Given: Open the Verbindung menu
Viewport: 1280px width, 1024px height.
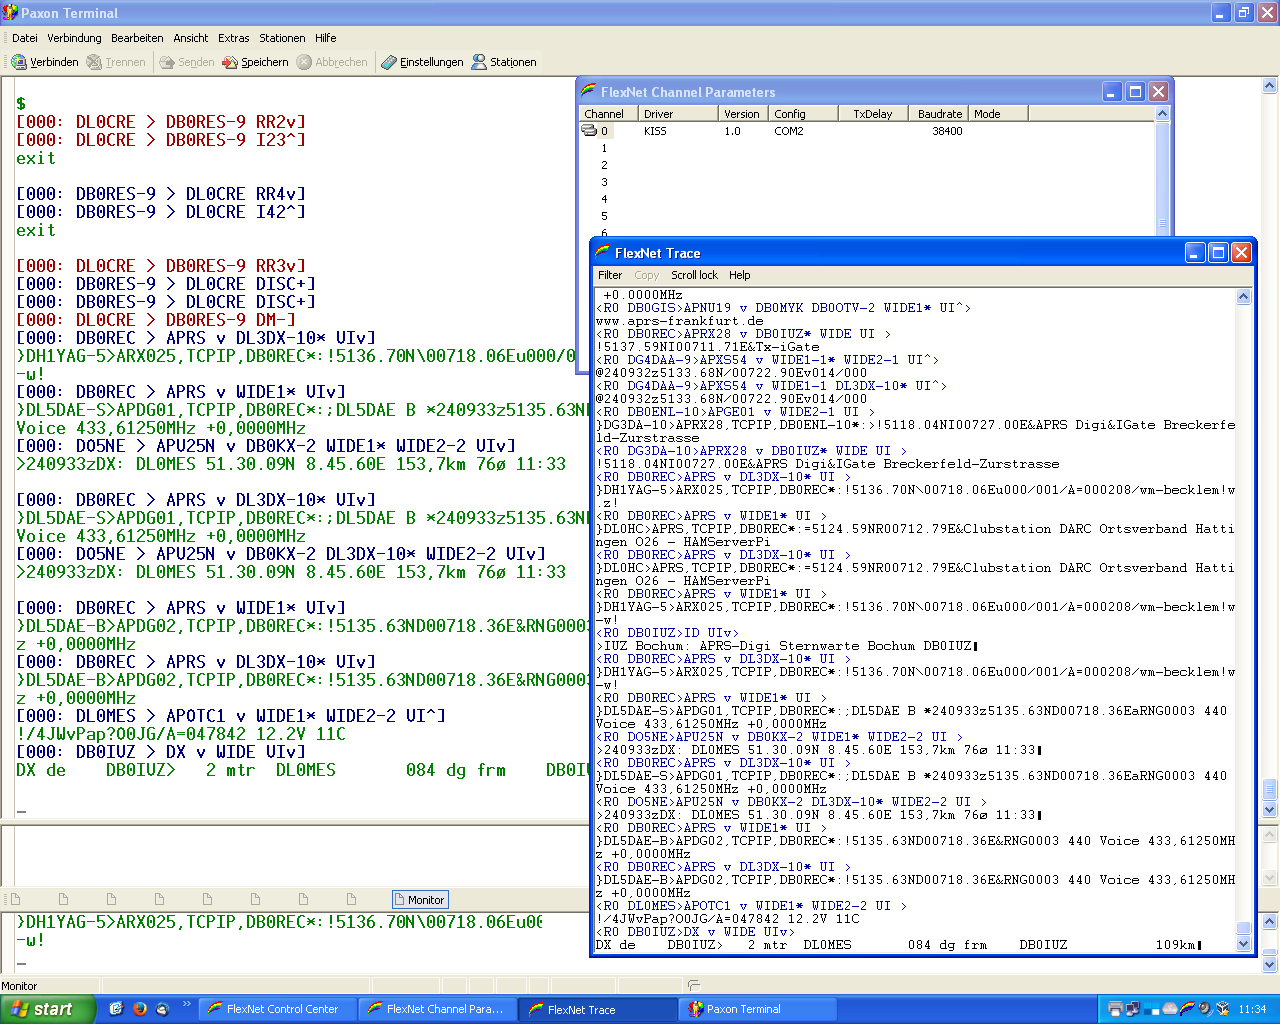Looking at the screenshot, I should click(75, 38).
